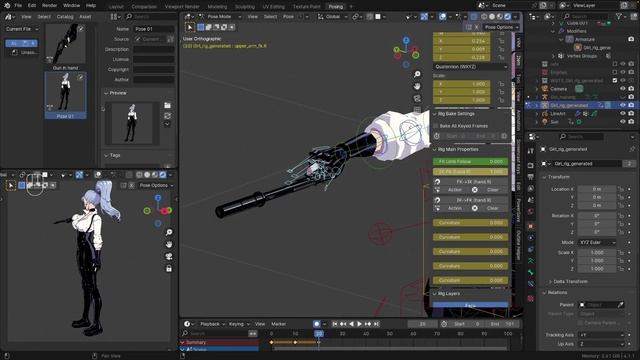Hide Sun in outliner with eye icon
640x360 pixels.
point(622,122)
